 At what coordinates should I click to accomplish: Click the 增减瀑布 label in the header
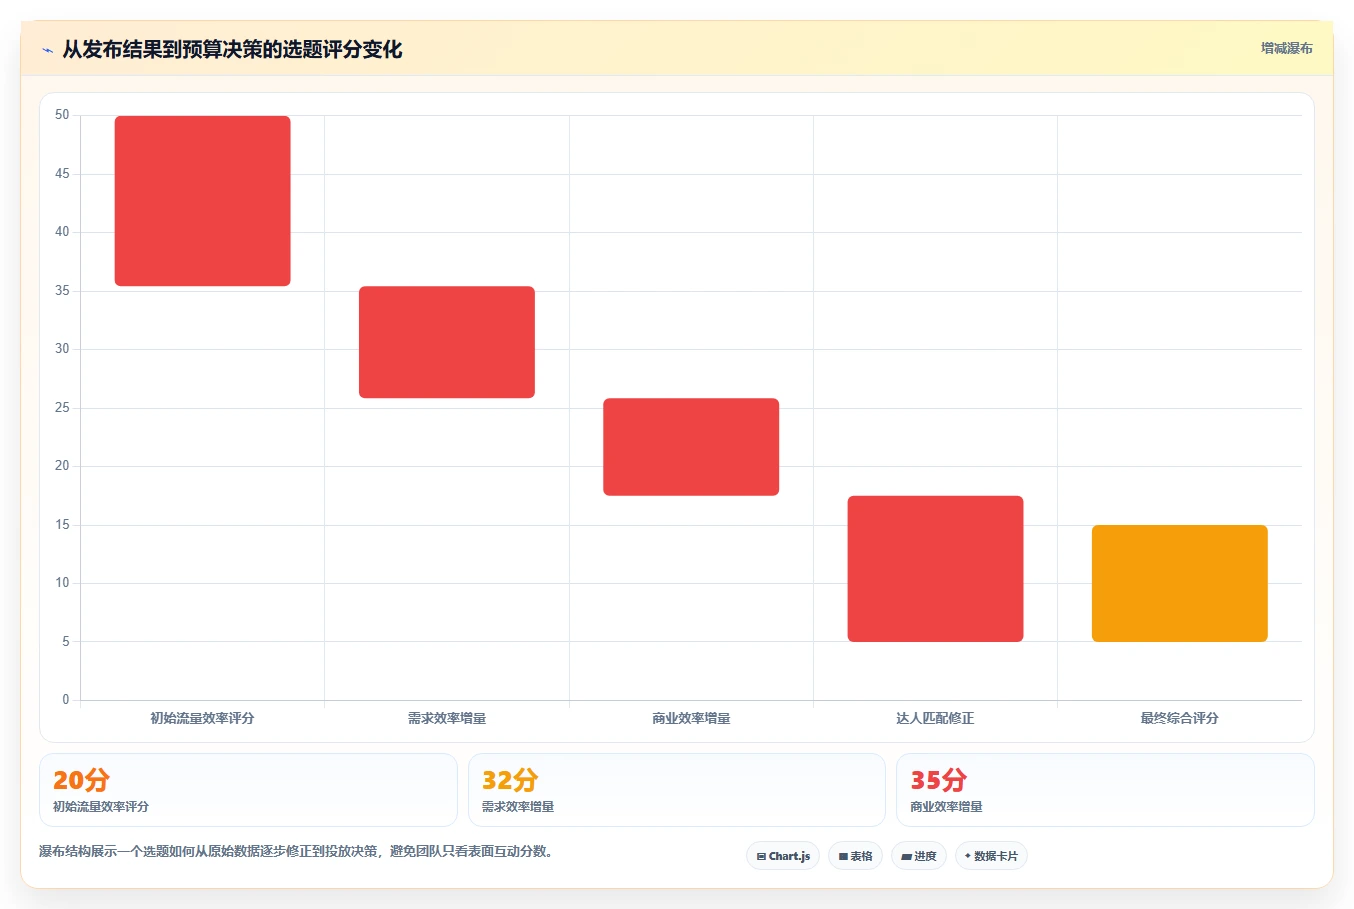tap(1286, 48)
